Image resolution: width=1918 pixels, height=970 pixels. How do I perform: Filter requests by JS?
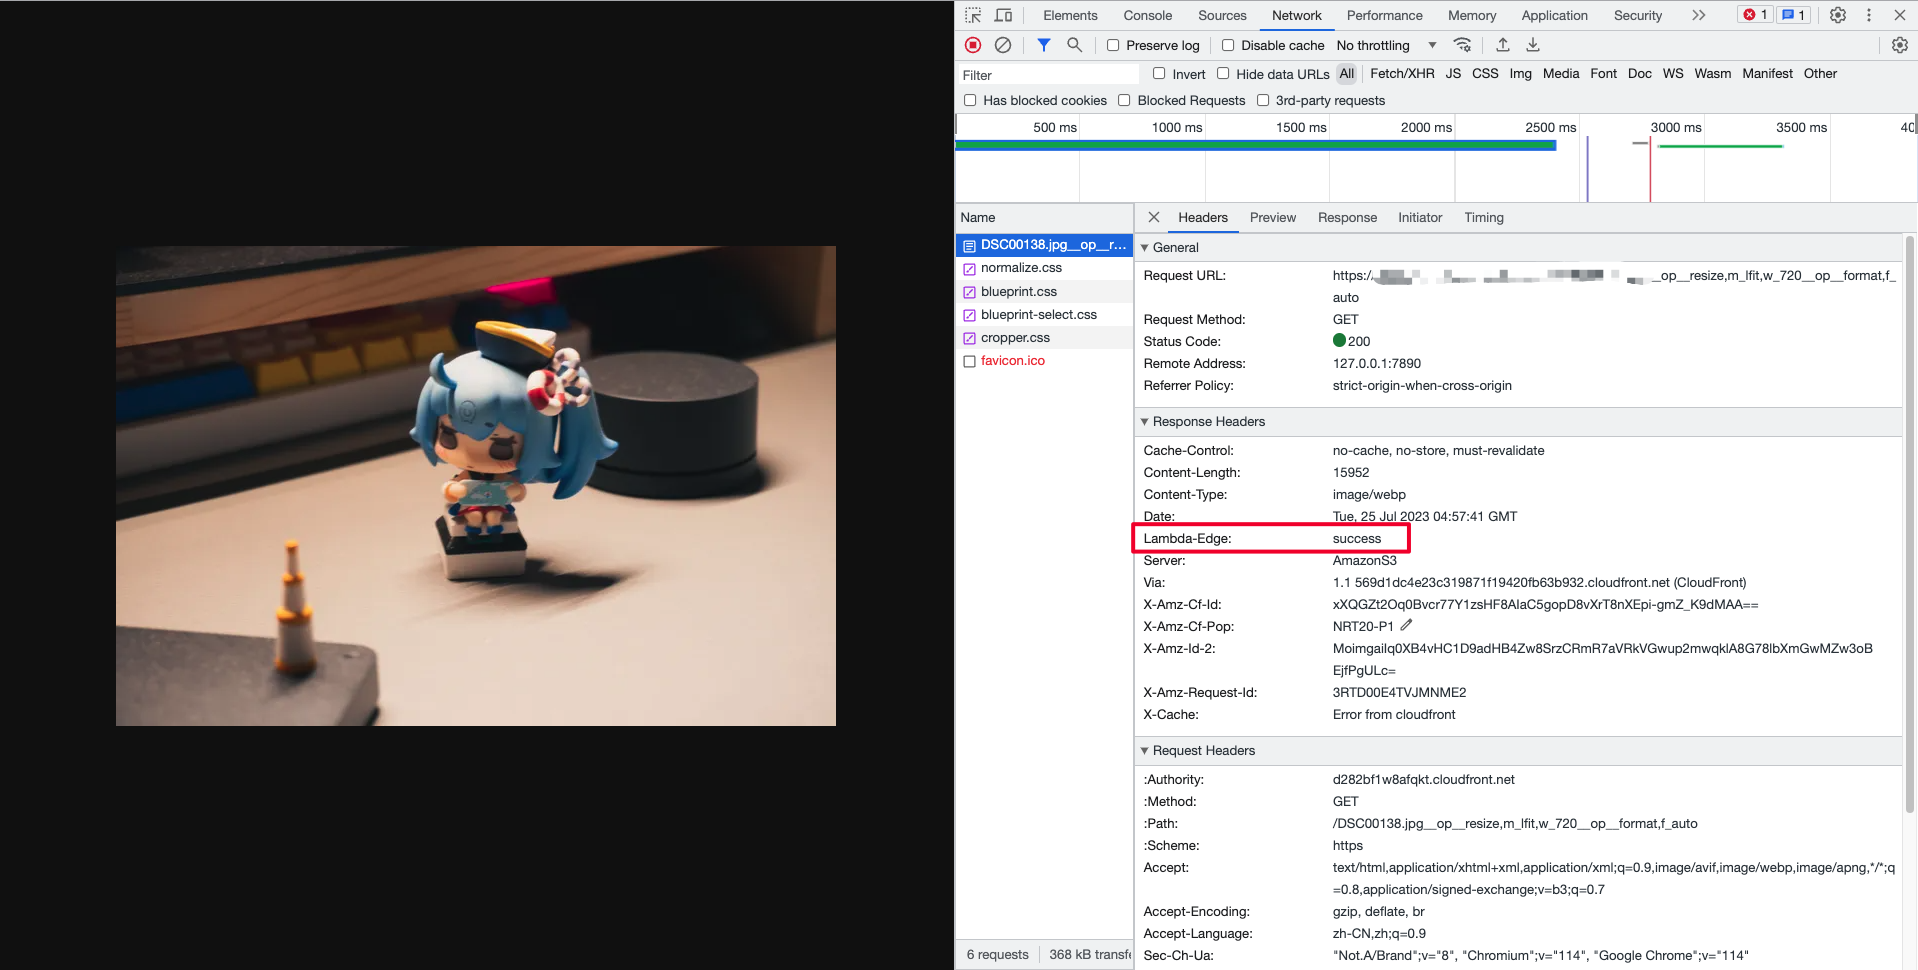(x=1453, y=73)
